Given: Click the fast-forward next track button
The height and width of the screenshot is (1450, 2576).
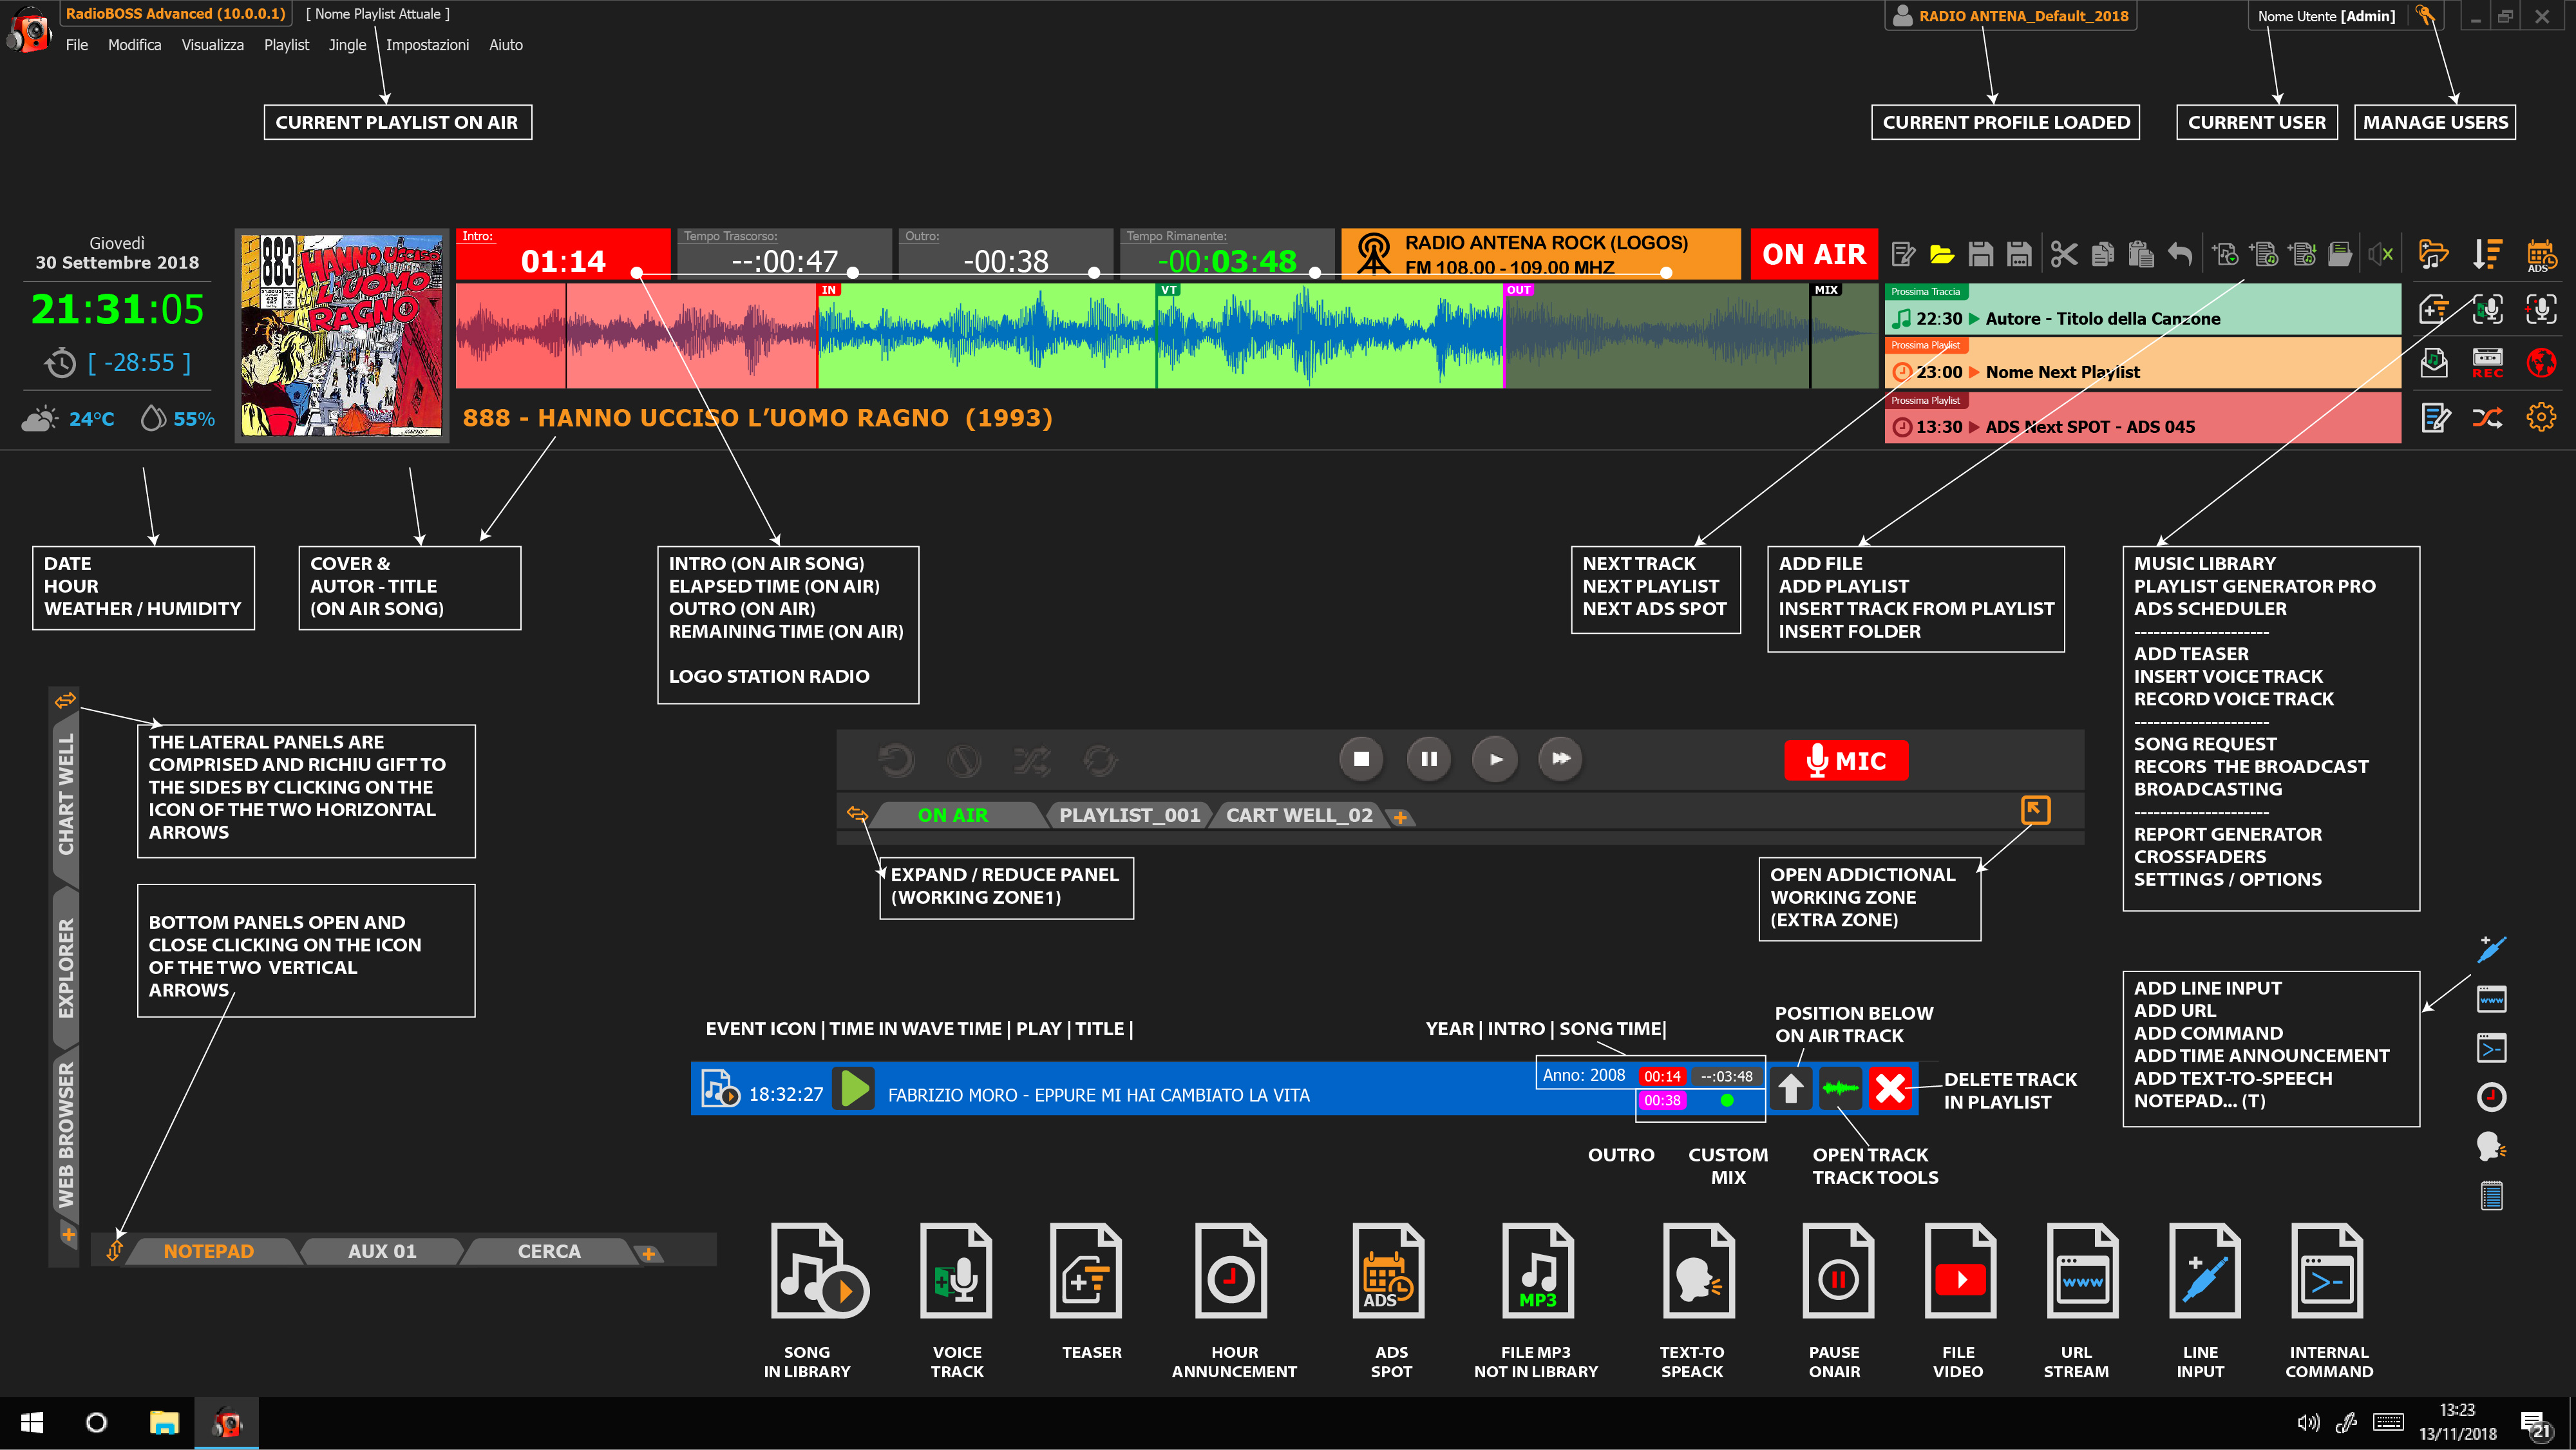Looking at the screenshot, I should coord(1561,759).
